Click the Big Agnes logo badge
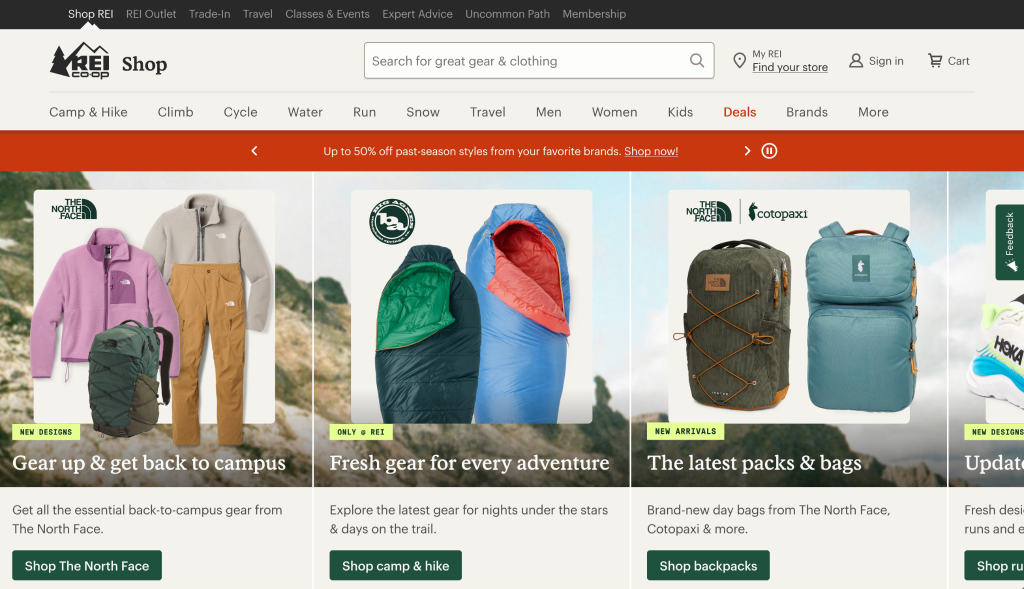1024x589 pixels. coord(392,222)
